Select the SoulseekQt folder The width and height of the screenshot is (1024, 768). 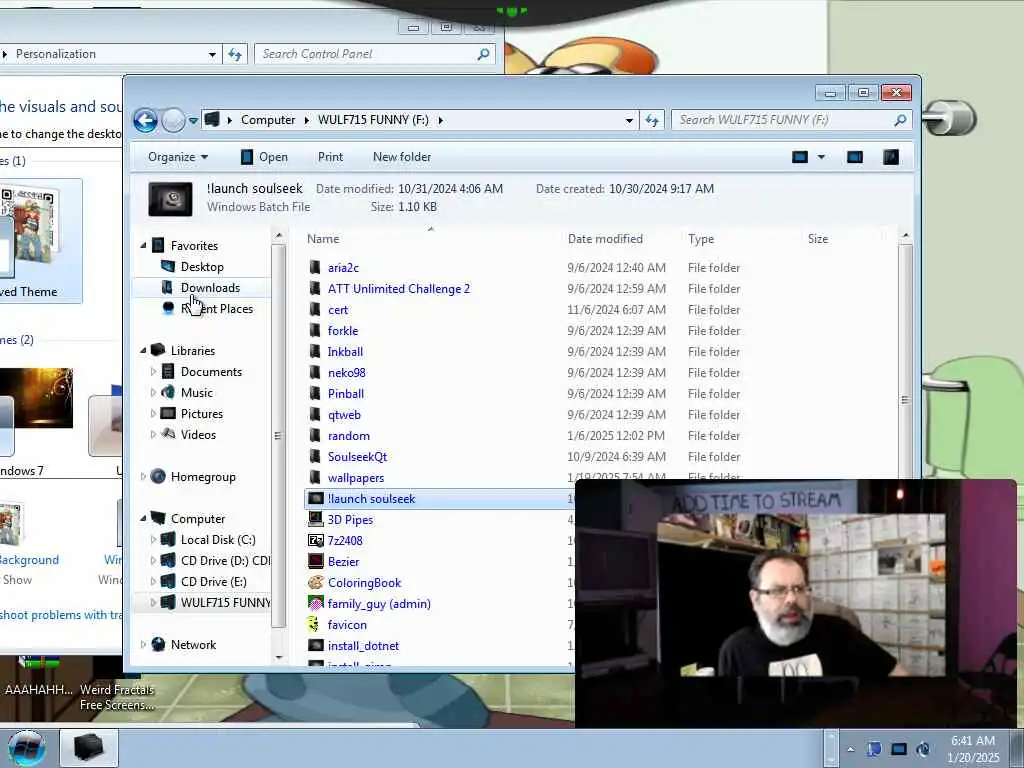coord(357,456)
